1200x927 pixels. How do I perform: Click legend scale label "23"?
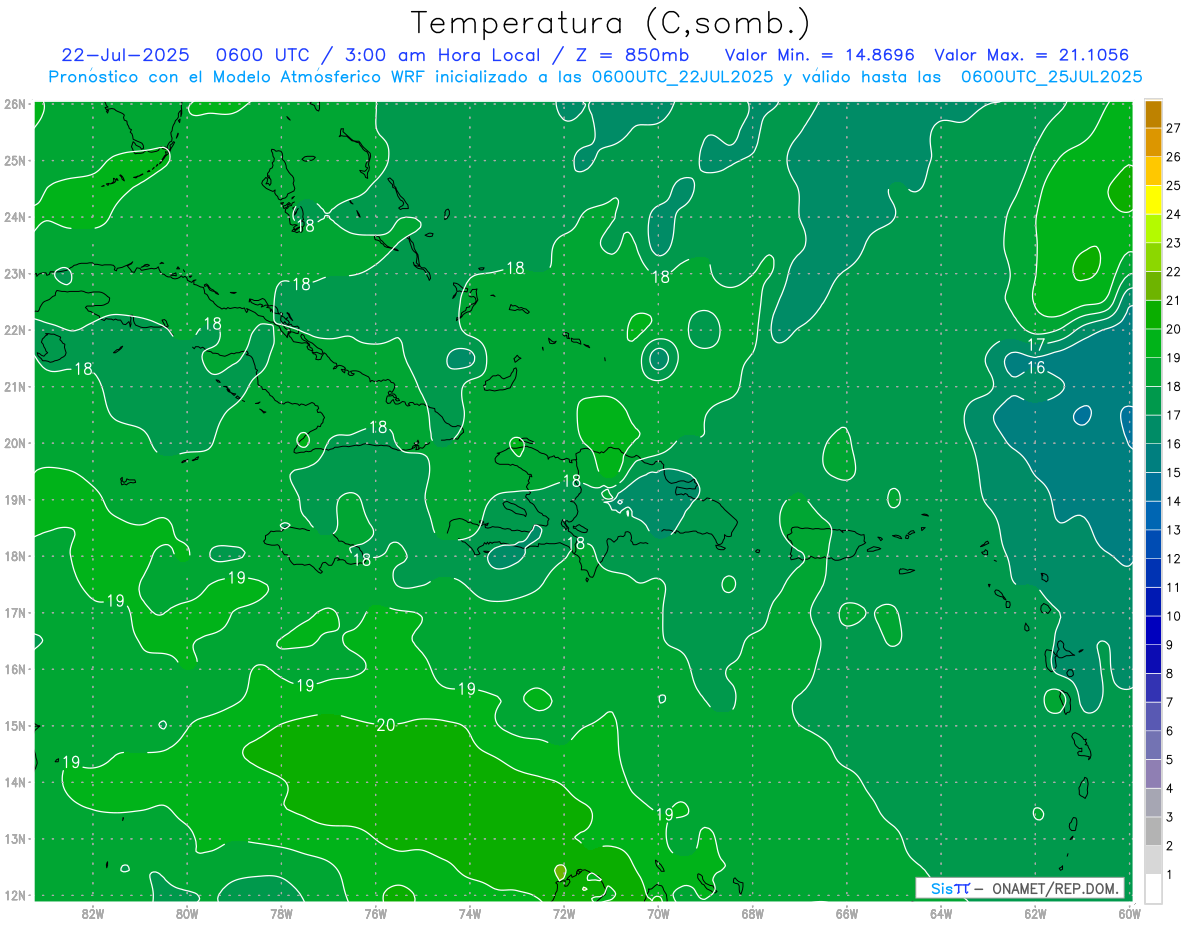pos(1174,243)
